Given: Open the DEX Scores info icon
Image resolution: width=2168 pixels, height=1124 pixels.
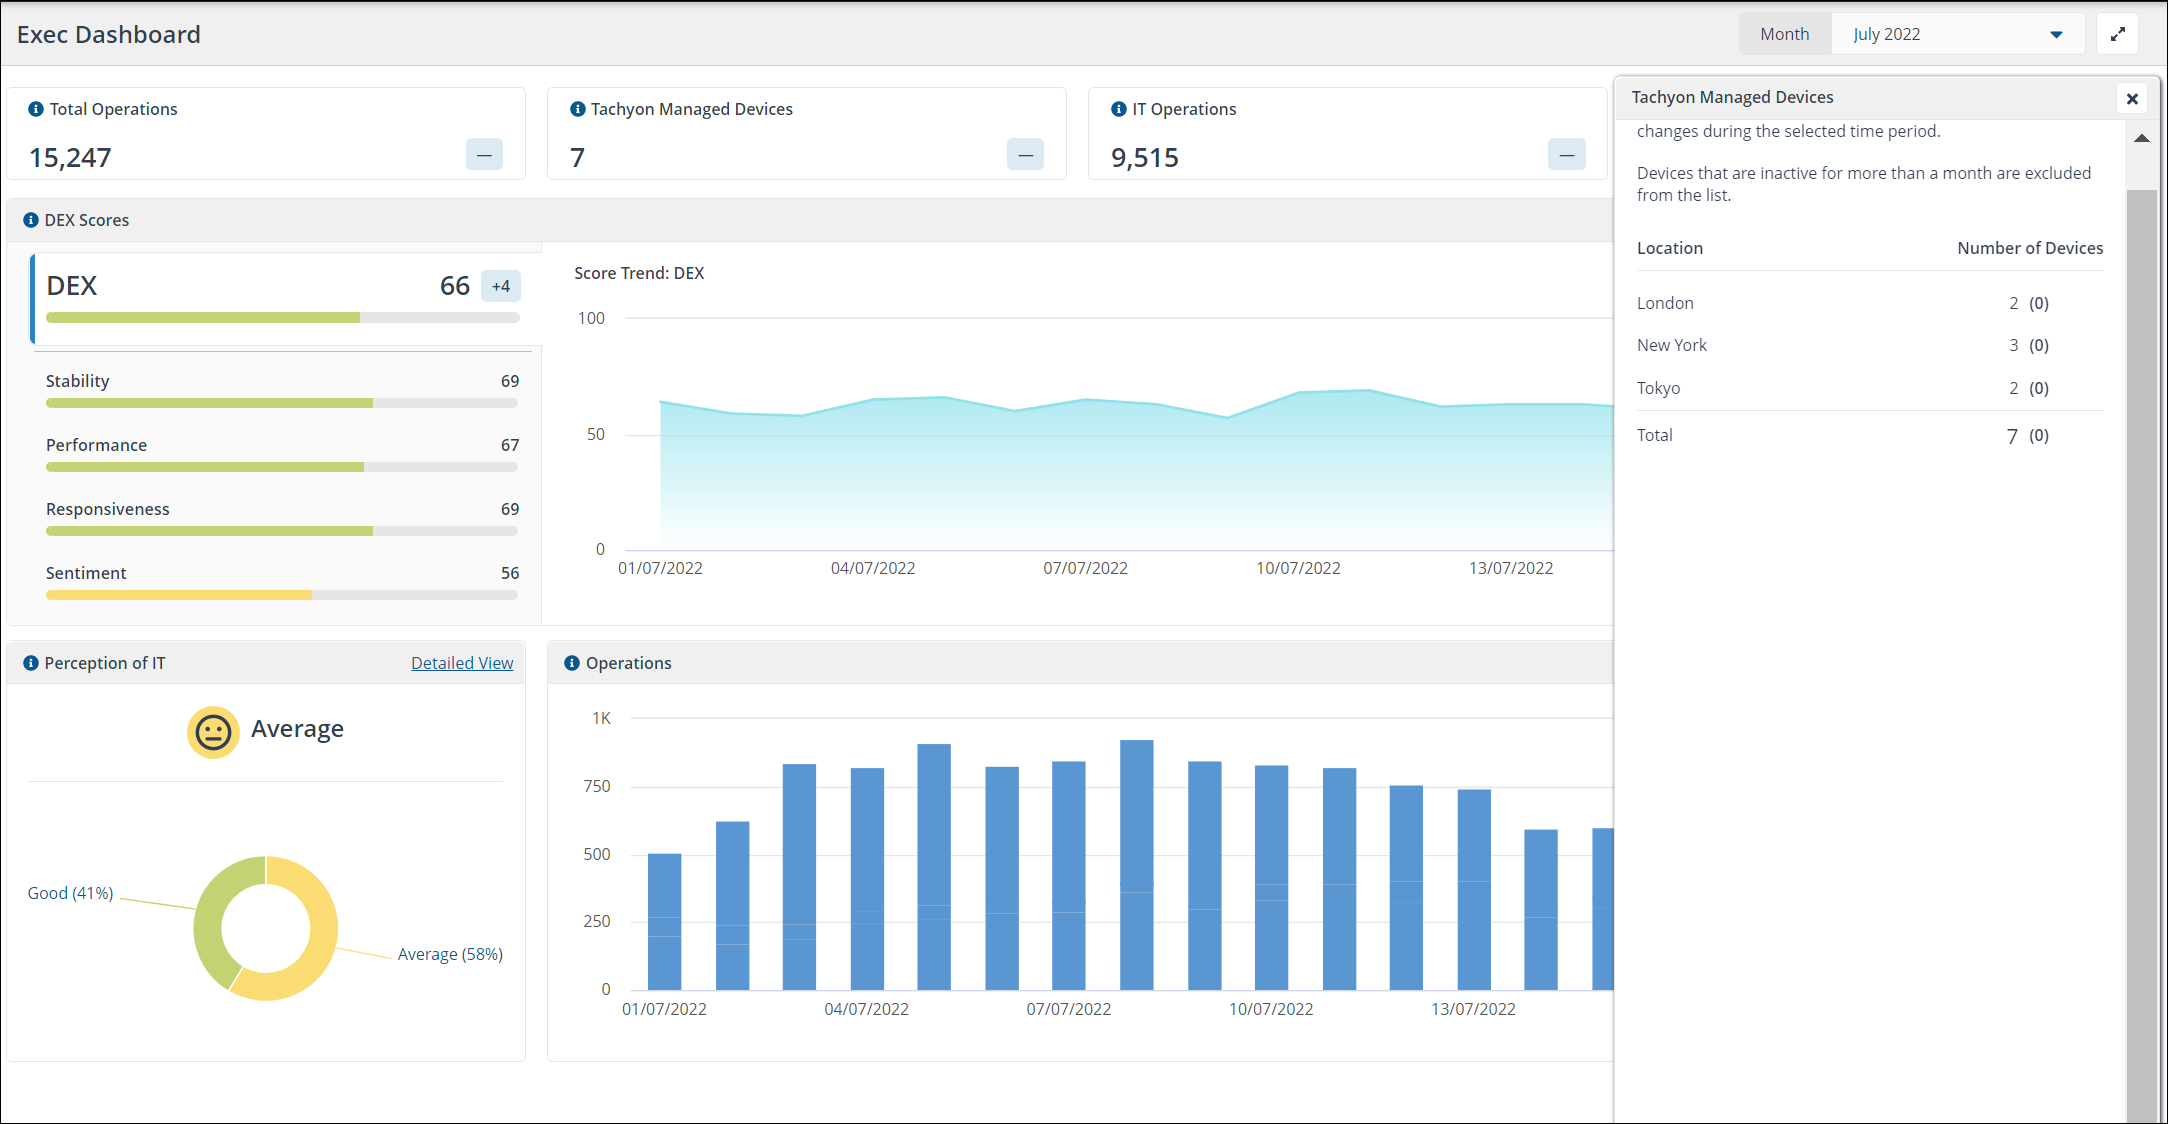Looking at the screenshot, I should [31, 220].
